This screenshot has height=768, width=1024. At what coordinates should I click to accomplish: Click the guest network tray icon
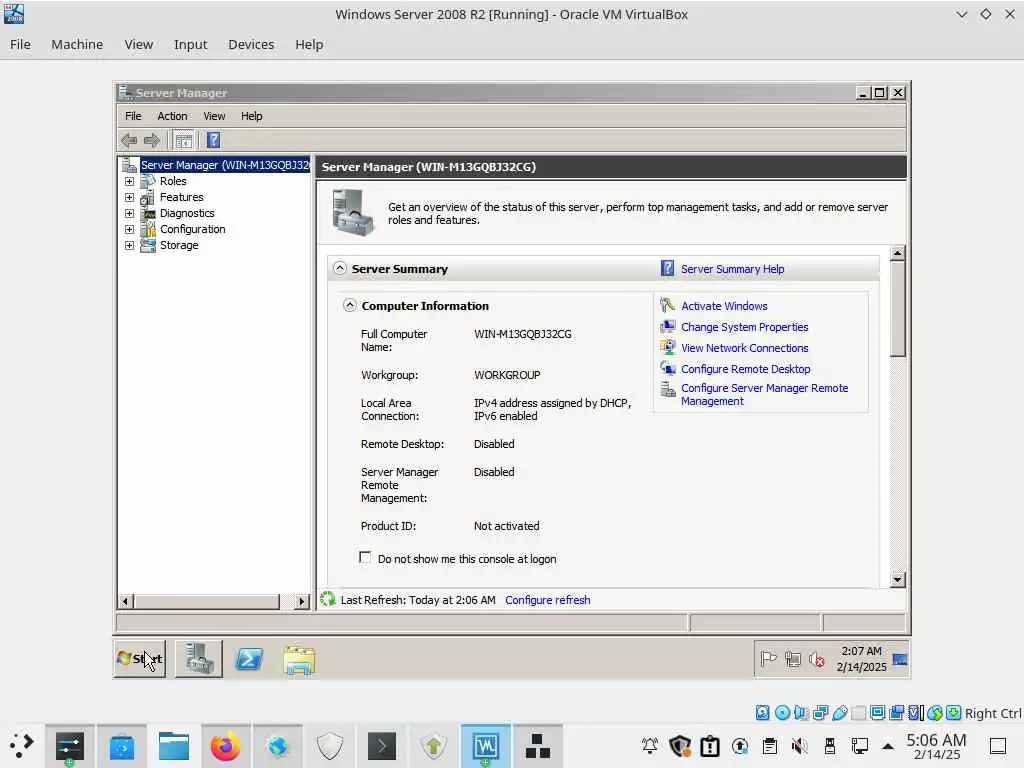pyautogui.click(x=793, y=660)
